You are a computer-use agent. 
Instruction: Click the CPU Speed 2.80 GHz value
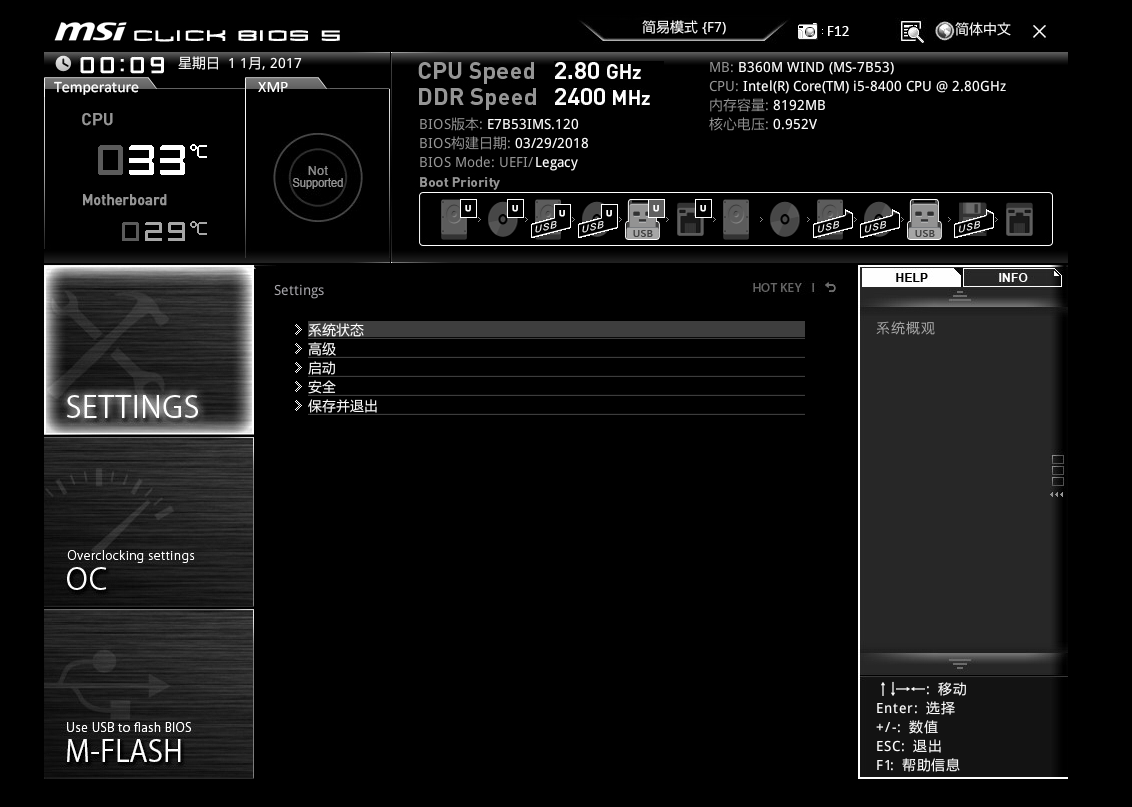tap(597, 71)
